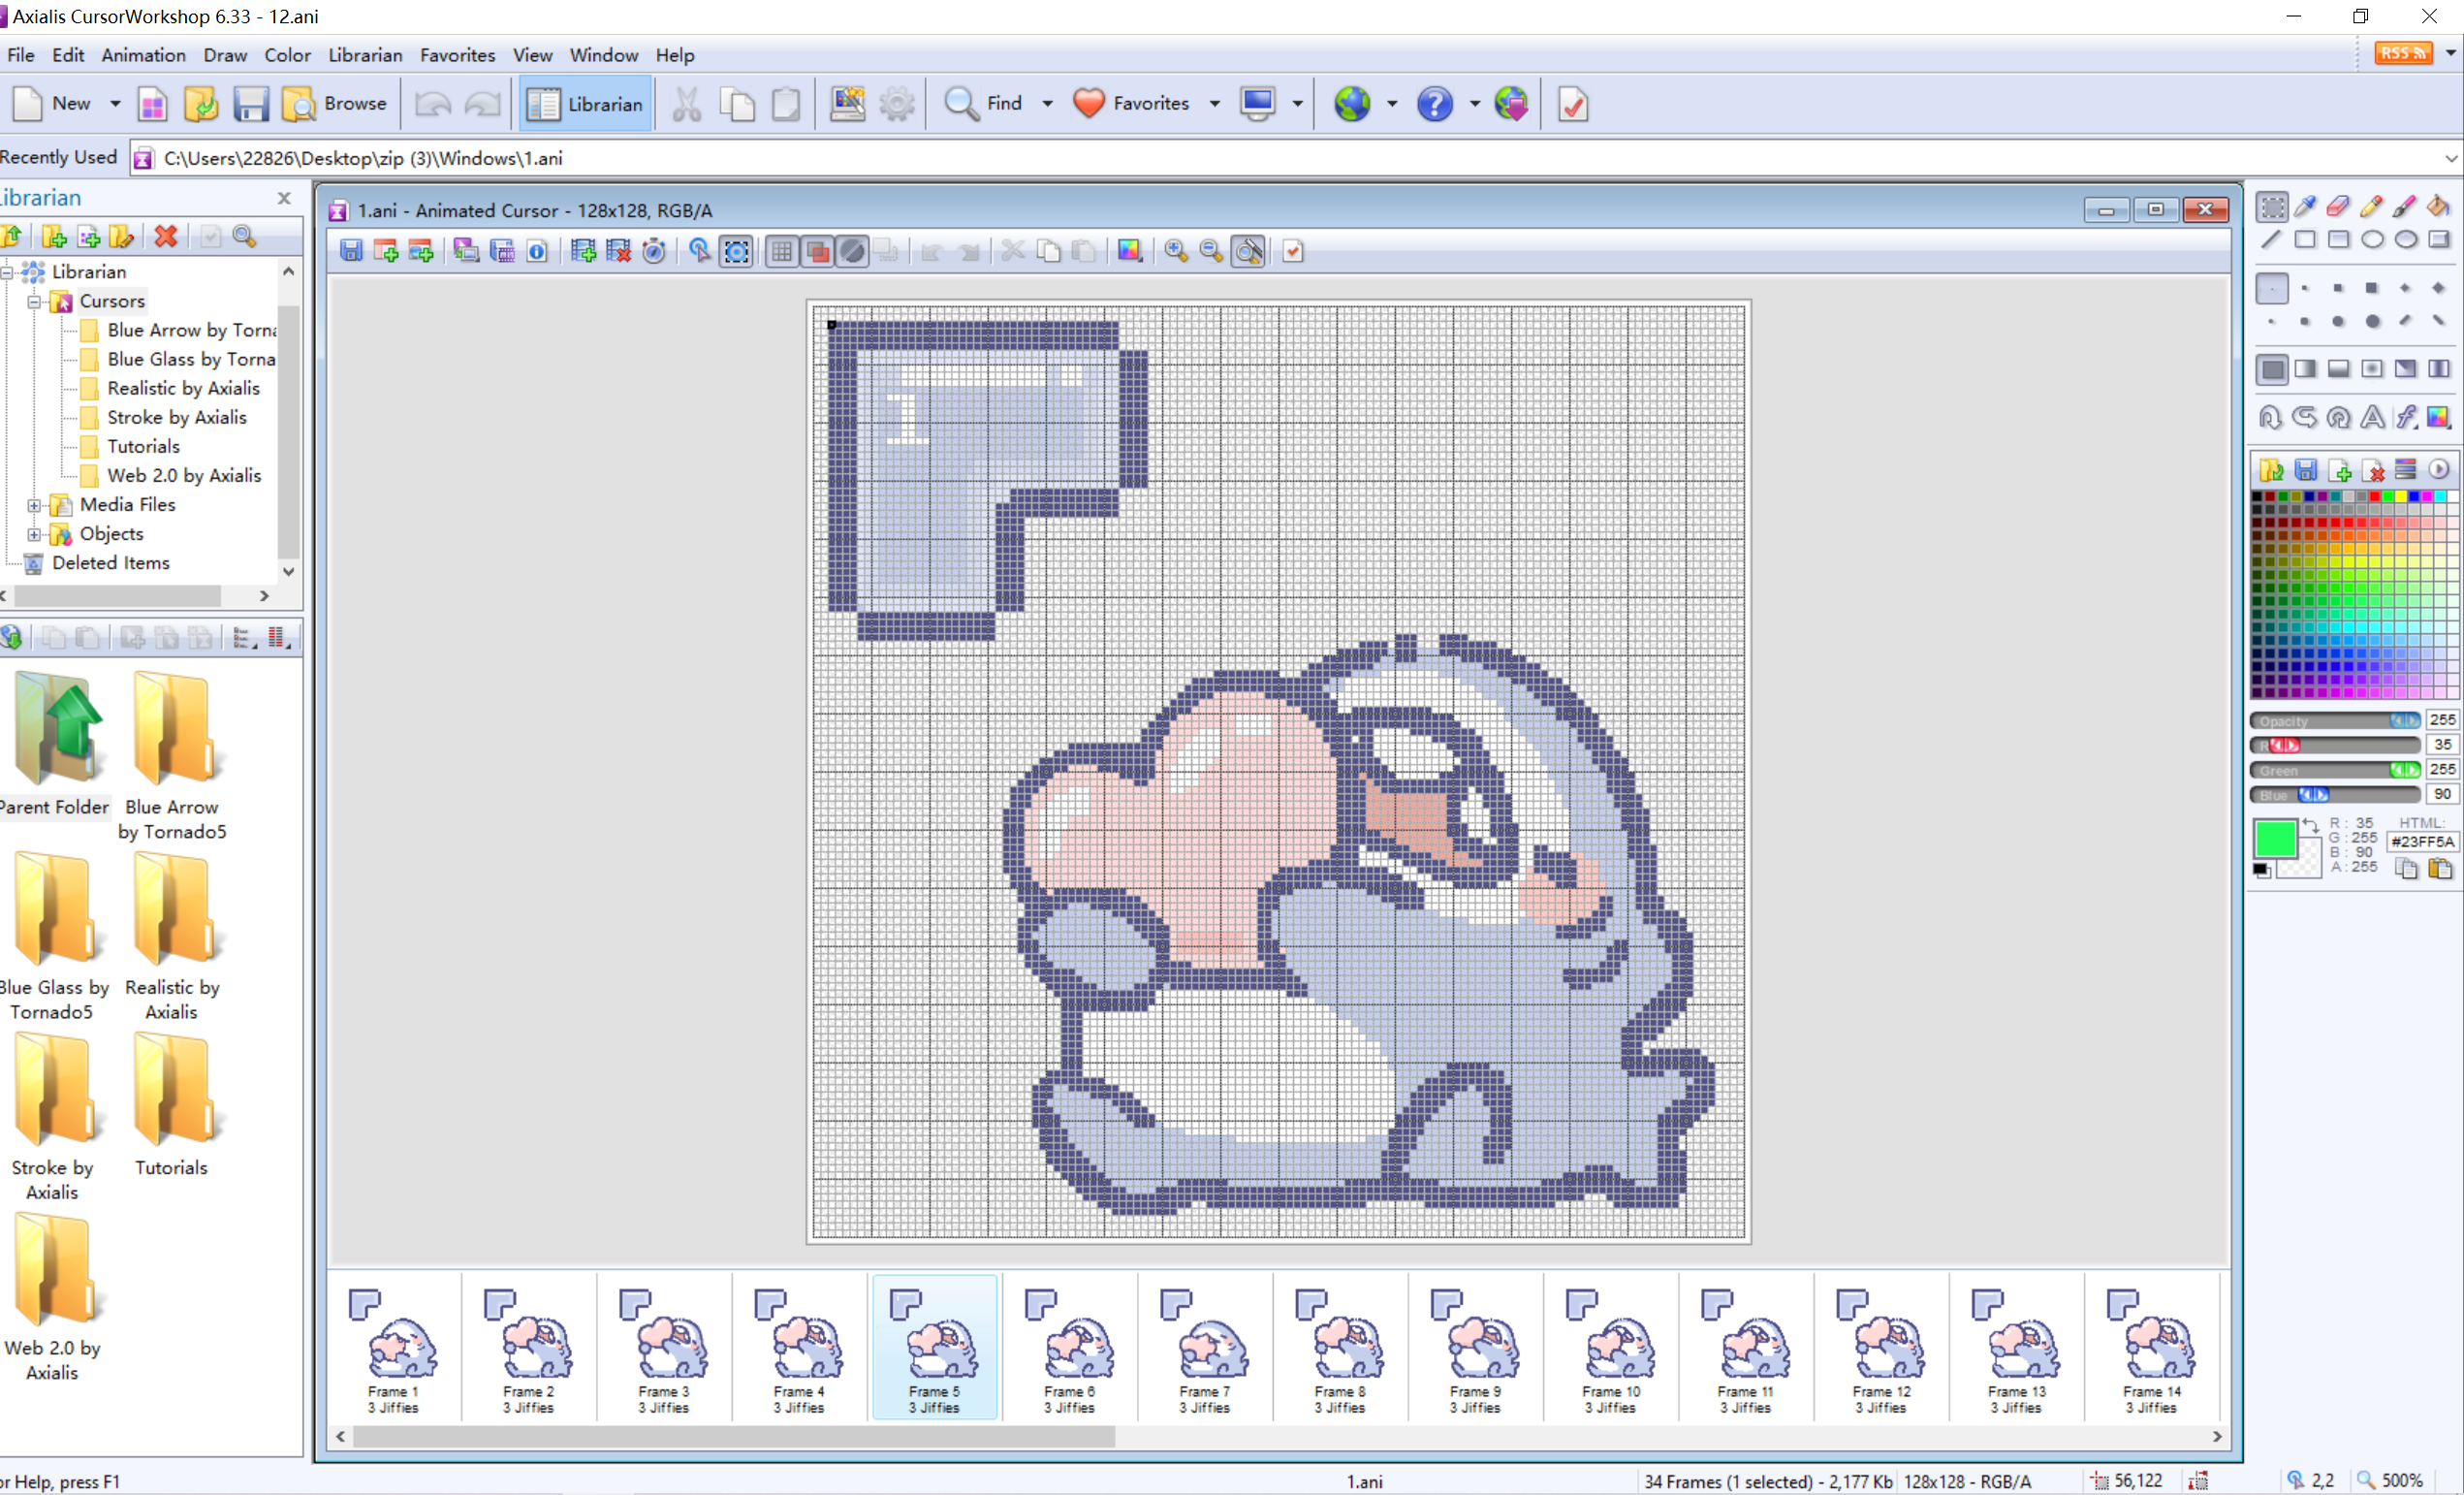Click the RSS feed button
The height and width of the screenshot is (1495, 2464).
click(2402, 53)
